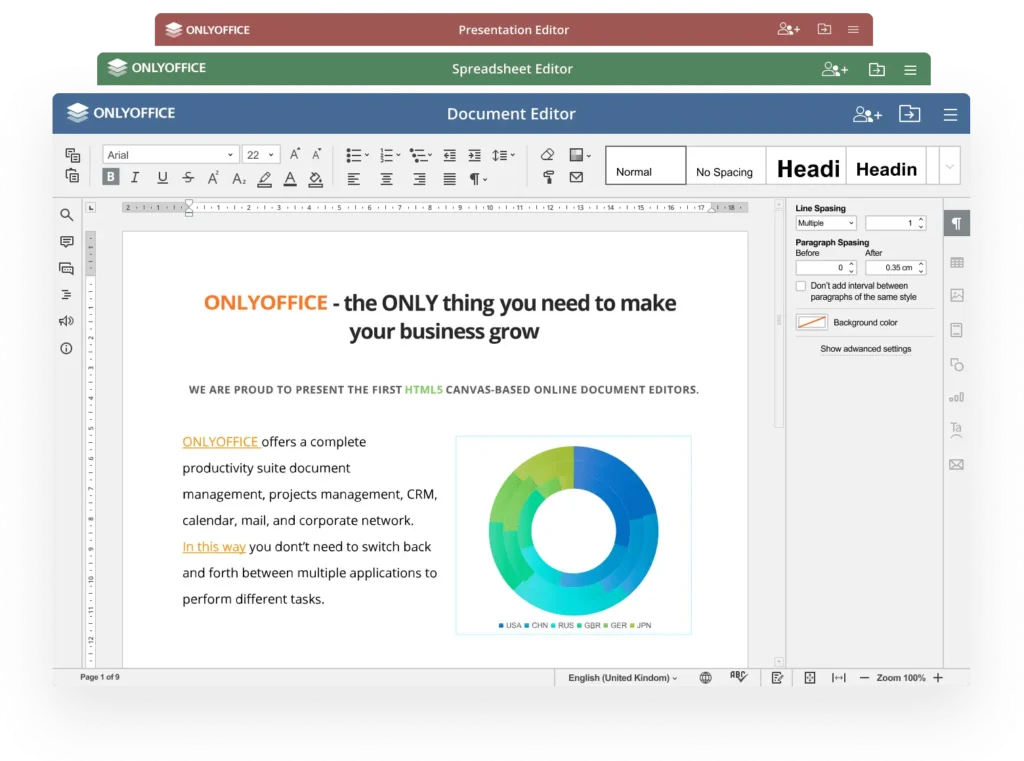Click the About info icon
The height and width of the screenshot is (761, 1024).
click(67, 348)
